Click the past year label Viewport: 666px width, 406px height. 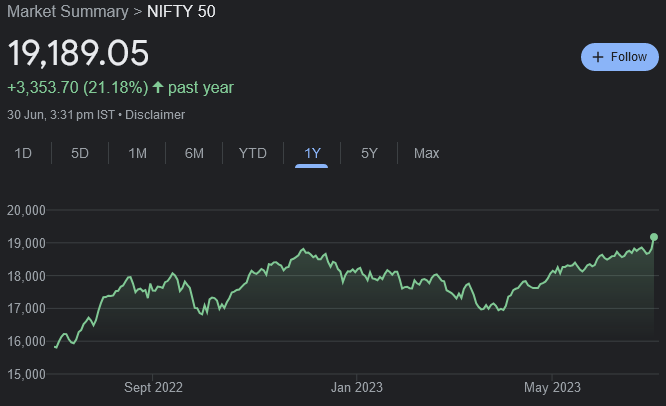201,88
